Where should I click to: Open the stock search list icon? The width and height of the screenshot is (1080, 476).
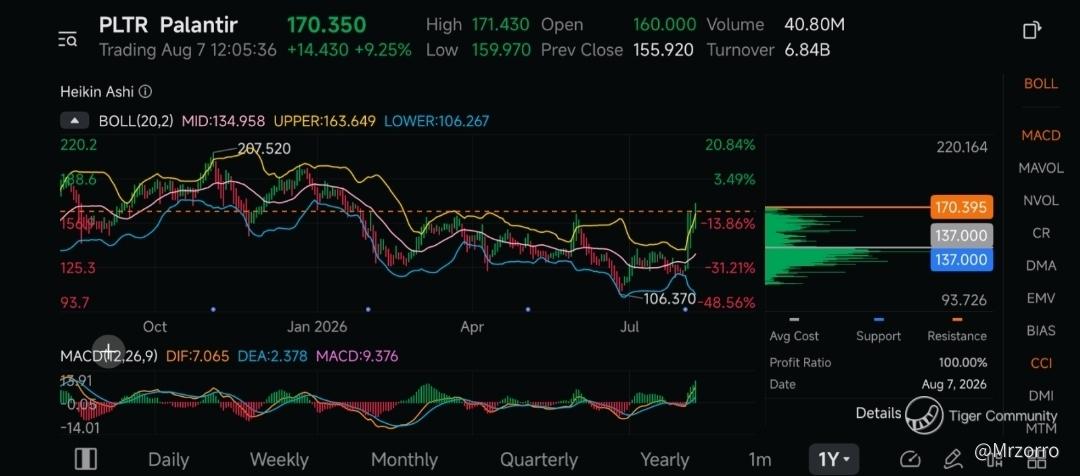pos(68,39)
